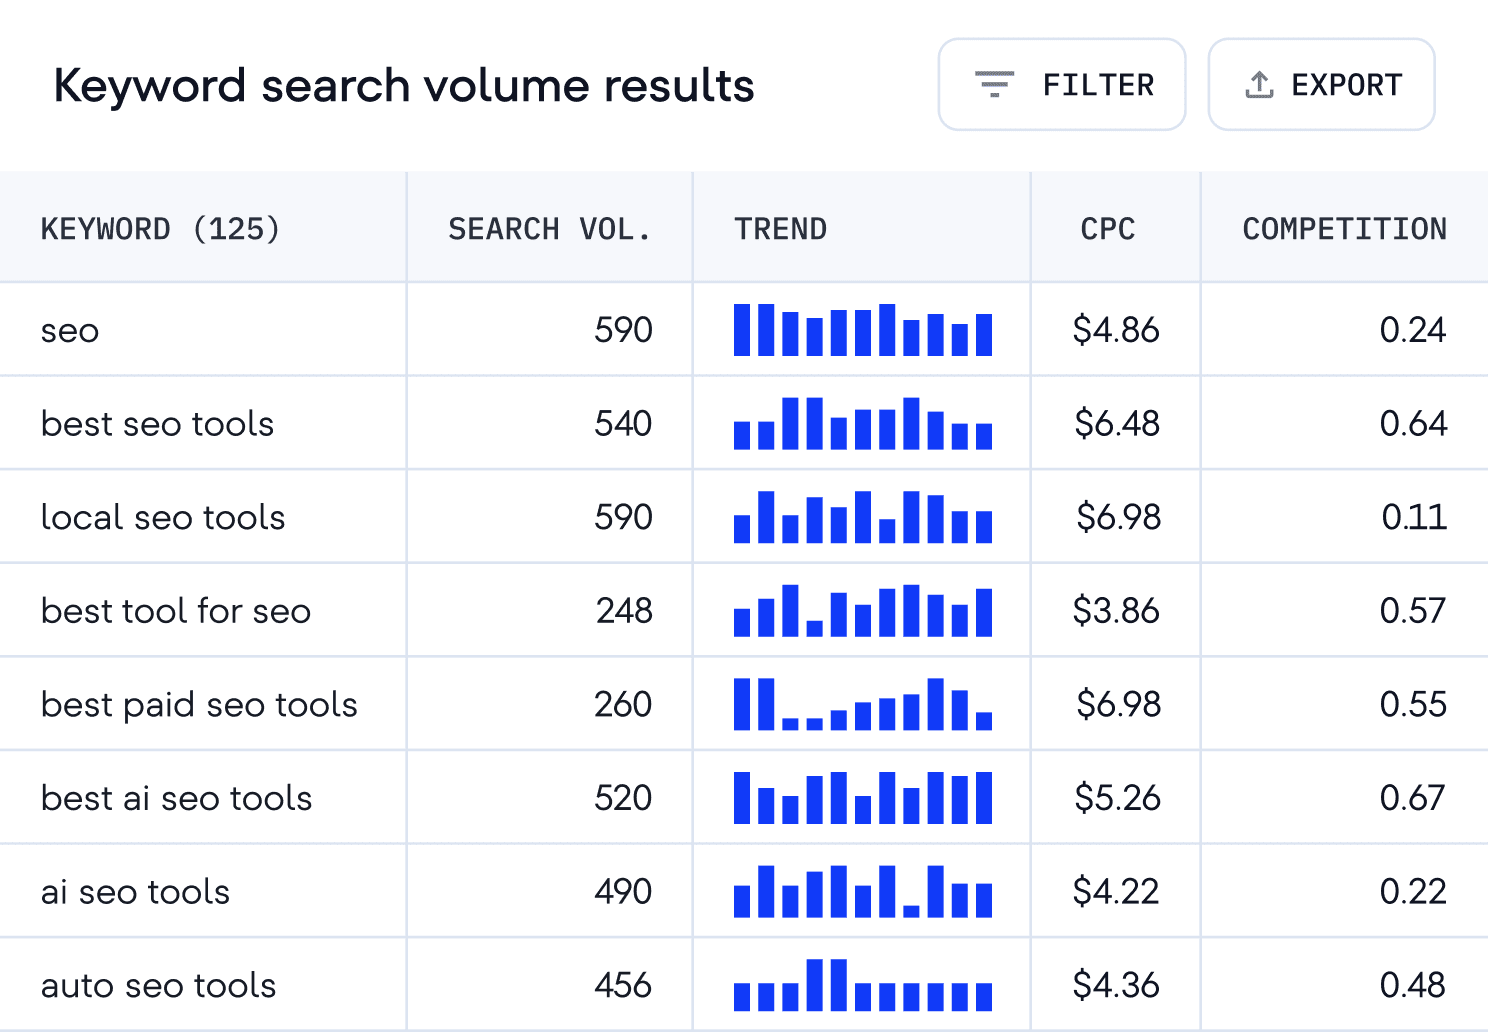Click the KEYWORD (125) column header
Viewport: 1488px width, 1032px height.
tap(161, 228)
